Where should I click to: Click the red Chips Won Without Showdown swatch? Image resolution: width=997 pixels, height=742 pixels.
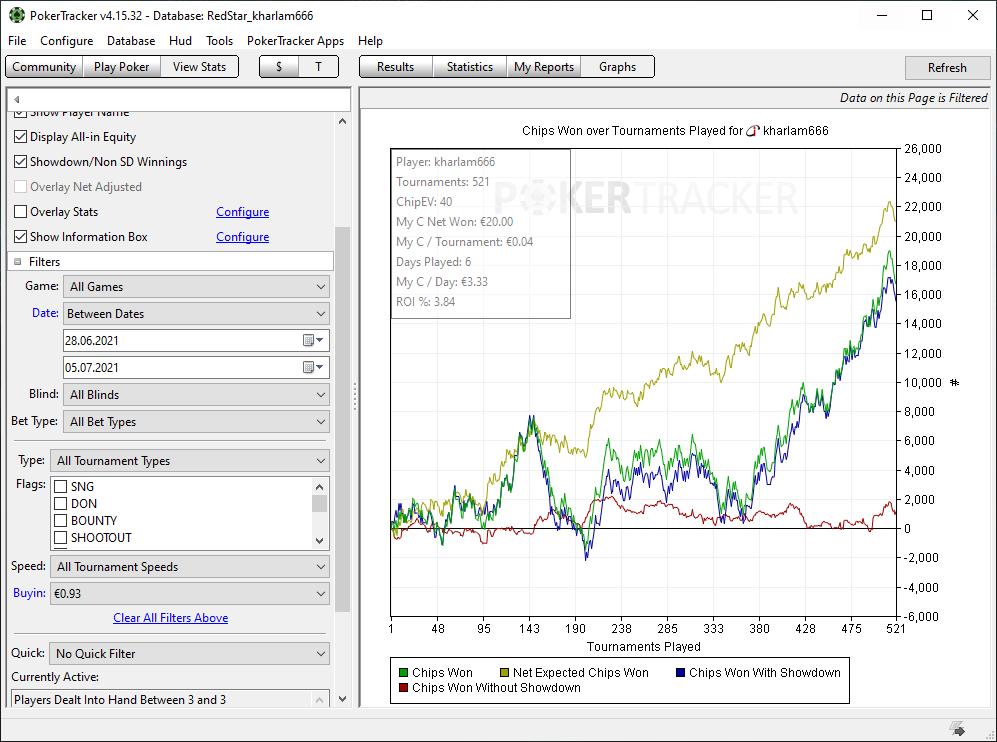403,687
